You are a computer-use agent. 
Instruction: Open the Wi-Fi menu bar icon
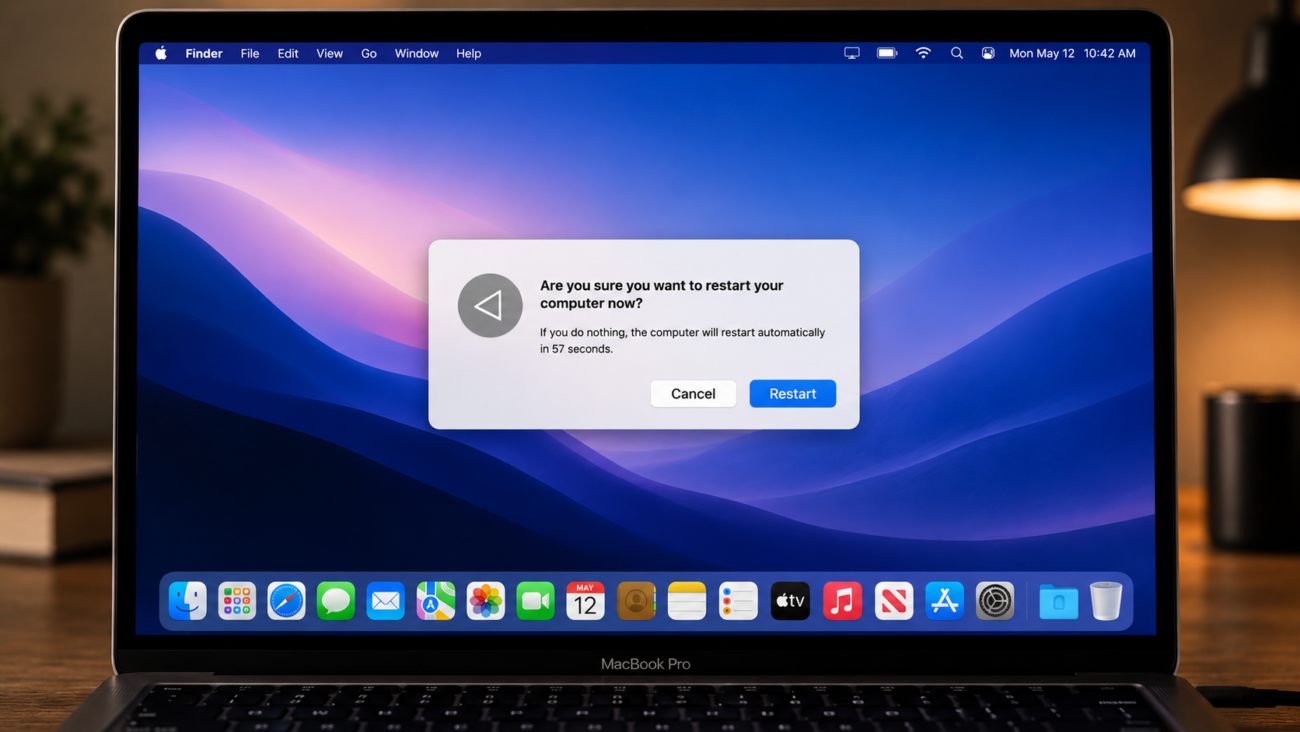coord(923,53)
